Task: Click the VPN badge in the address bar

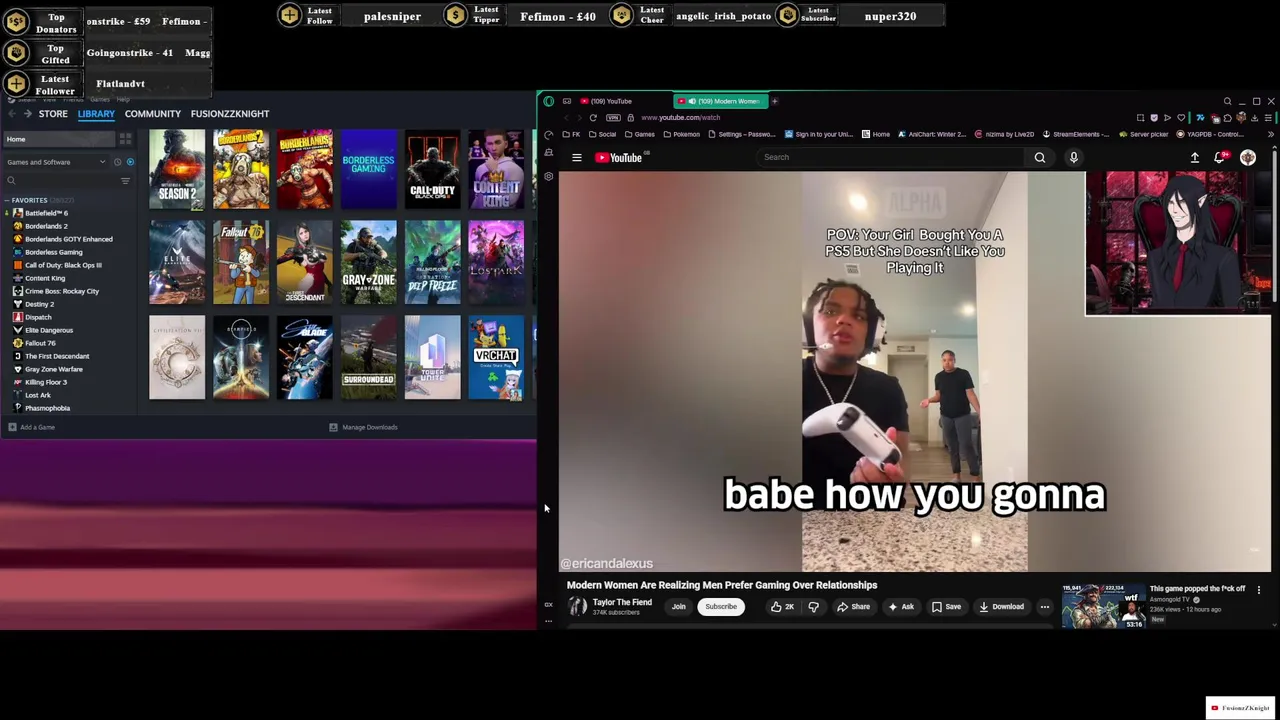Action: (613, 118)
